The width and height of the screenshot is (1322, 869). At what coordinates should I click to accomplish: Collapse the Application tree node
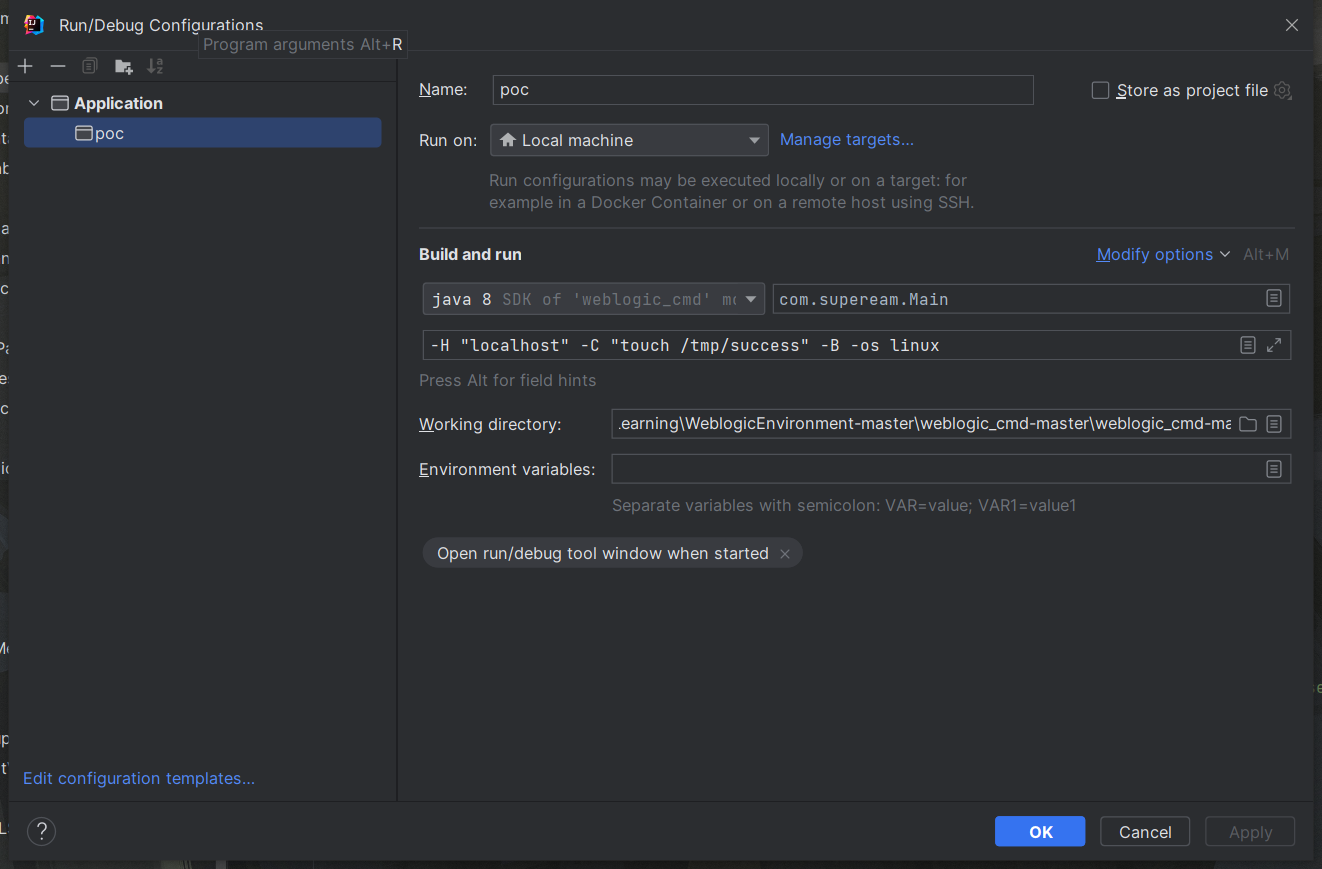point(34,103)
